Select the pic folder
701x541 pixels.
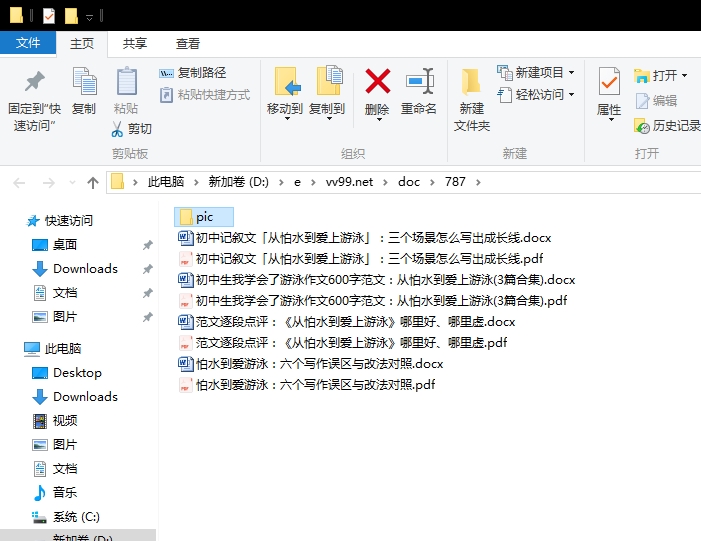[x=204, y=217]
